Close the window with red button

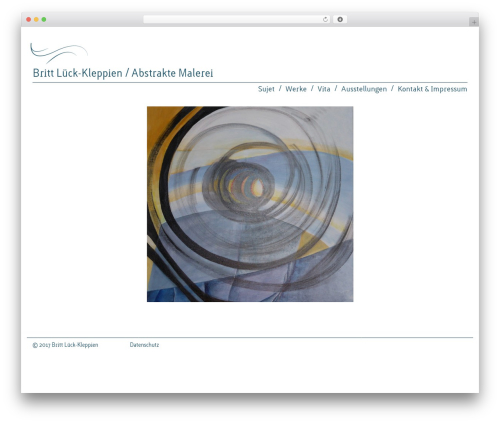[x=29, y=20]
